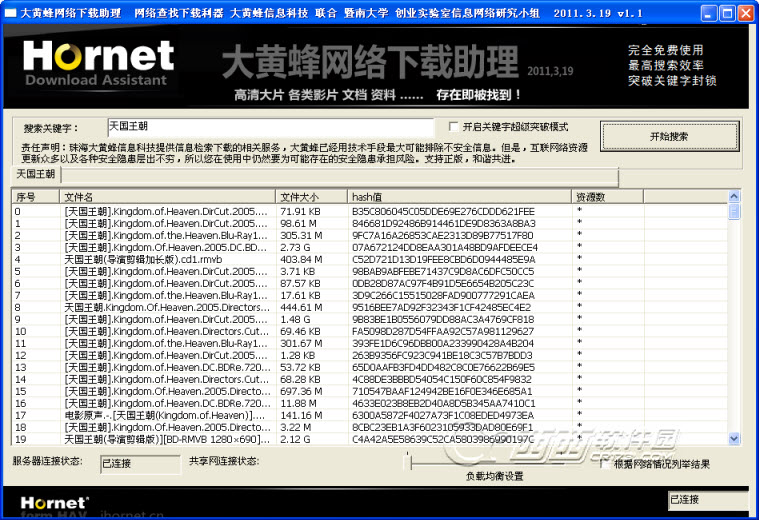Click the 开始搜索 search button
Screen dimensions: 759x520
point(669,137)
